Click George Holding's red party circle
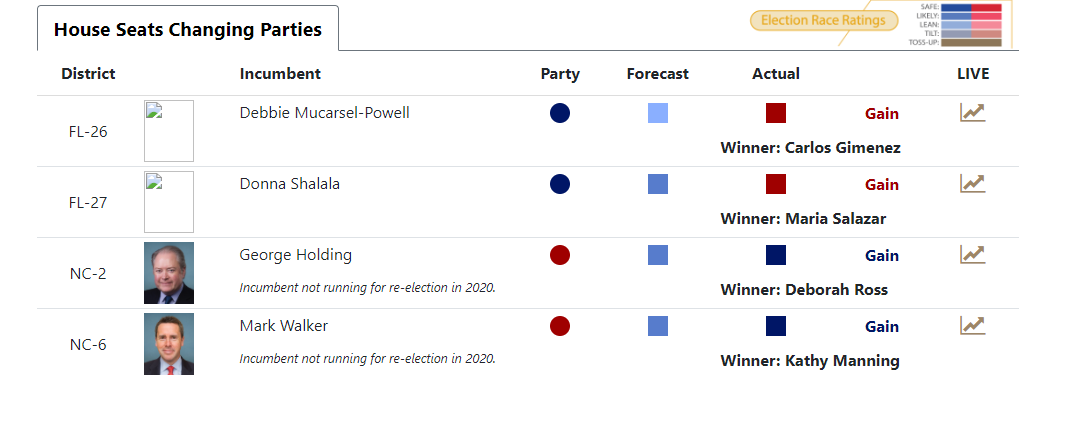The width and height of the screenshot is (1082, 440). tap(560, 255)
